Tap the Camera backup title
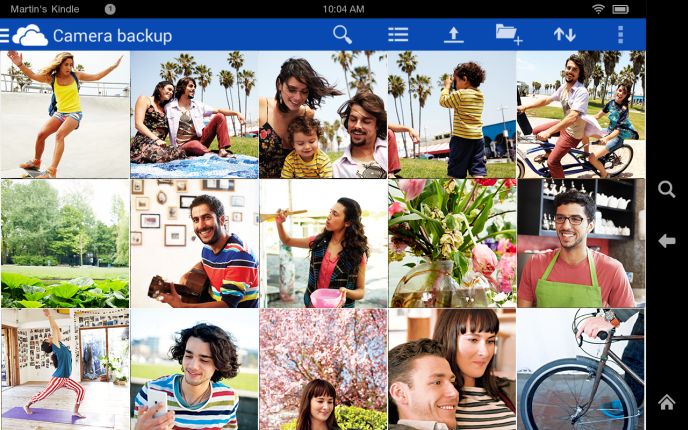Screen dimensions: 688x430 point(112,36)
